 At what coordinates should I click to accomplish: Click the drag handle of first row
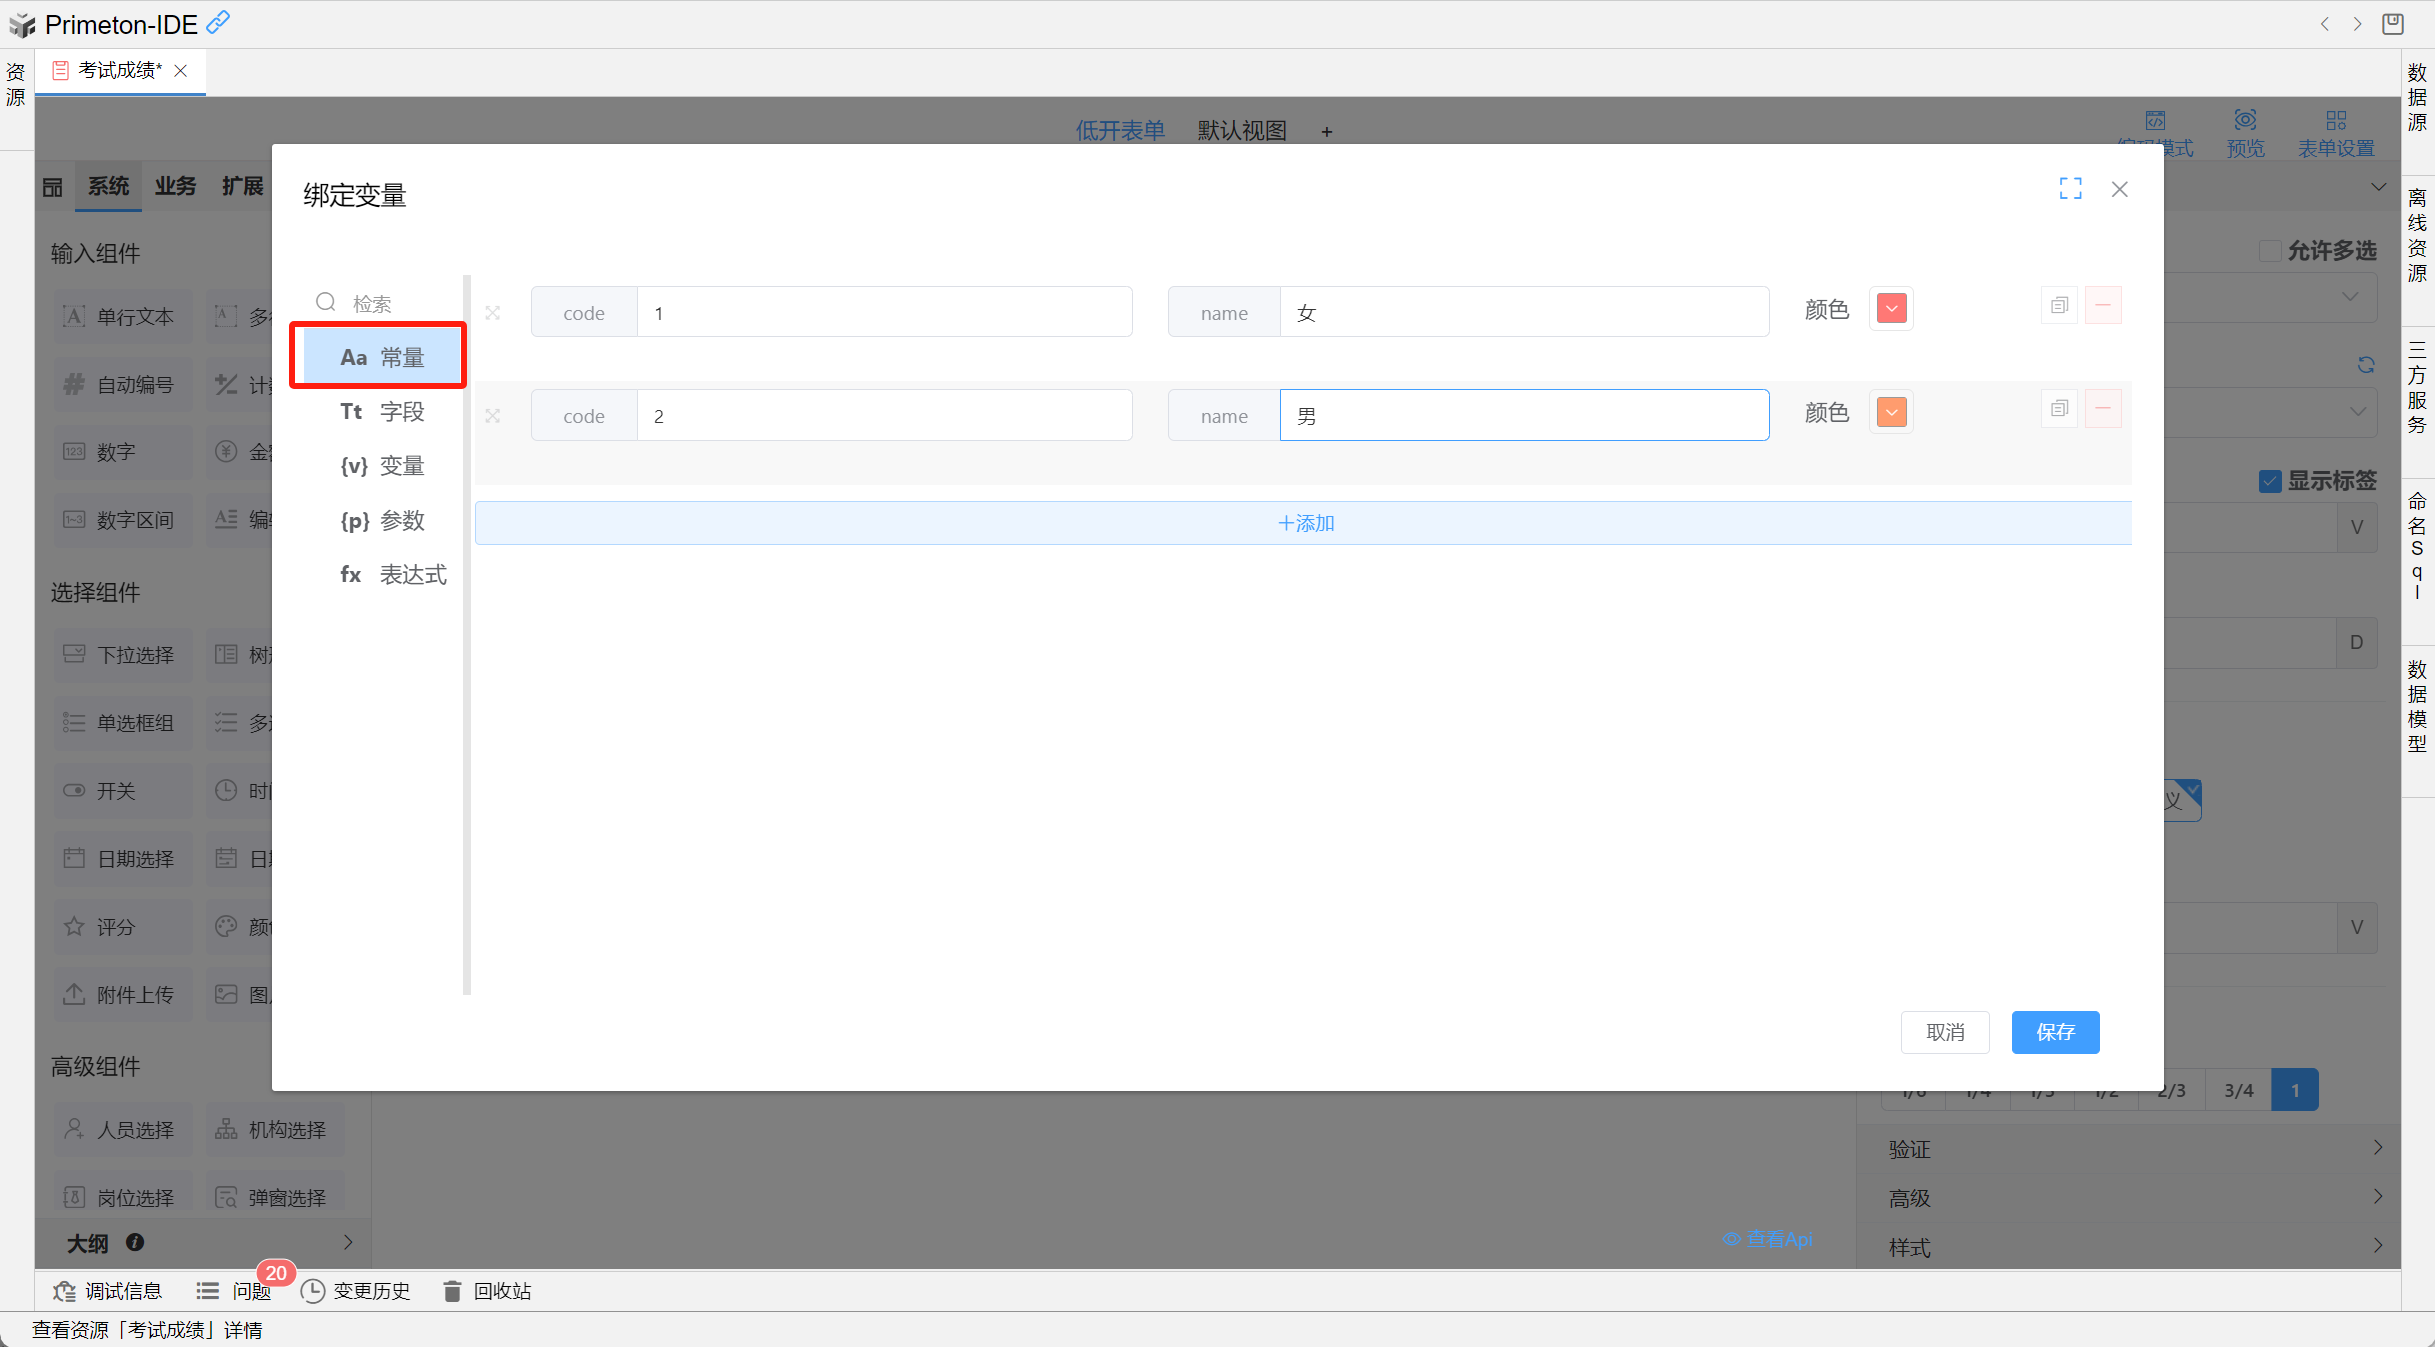tap(493, 313)
